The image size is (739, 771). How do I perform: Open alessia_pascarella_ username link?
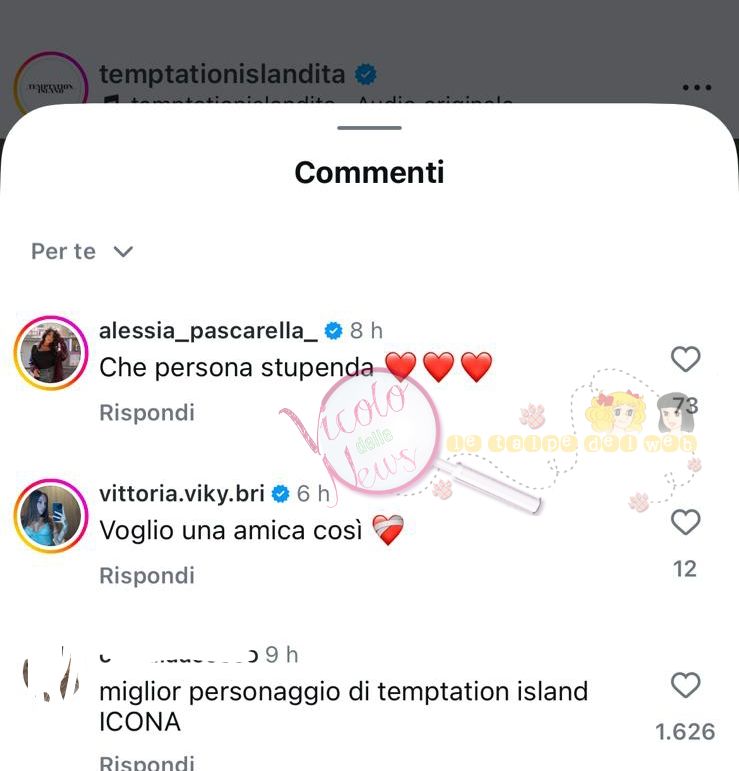click(208, 331)
